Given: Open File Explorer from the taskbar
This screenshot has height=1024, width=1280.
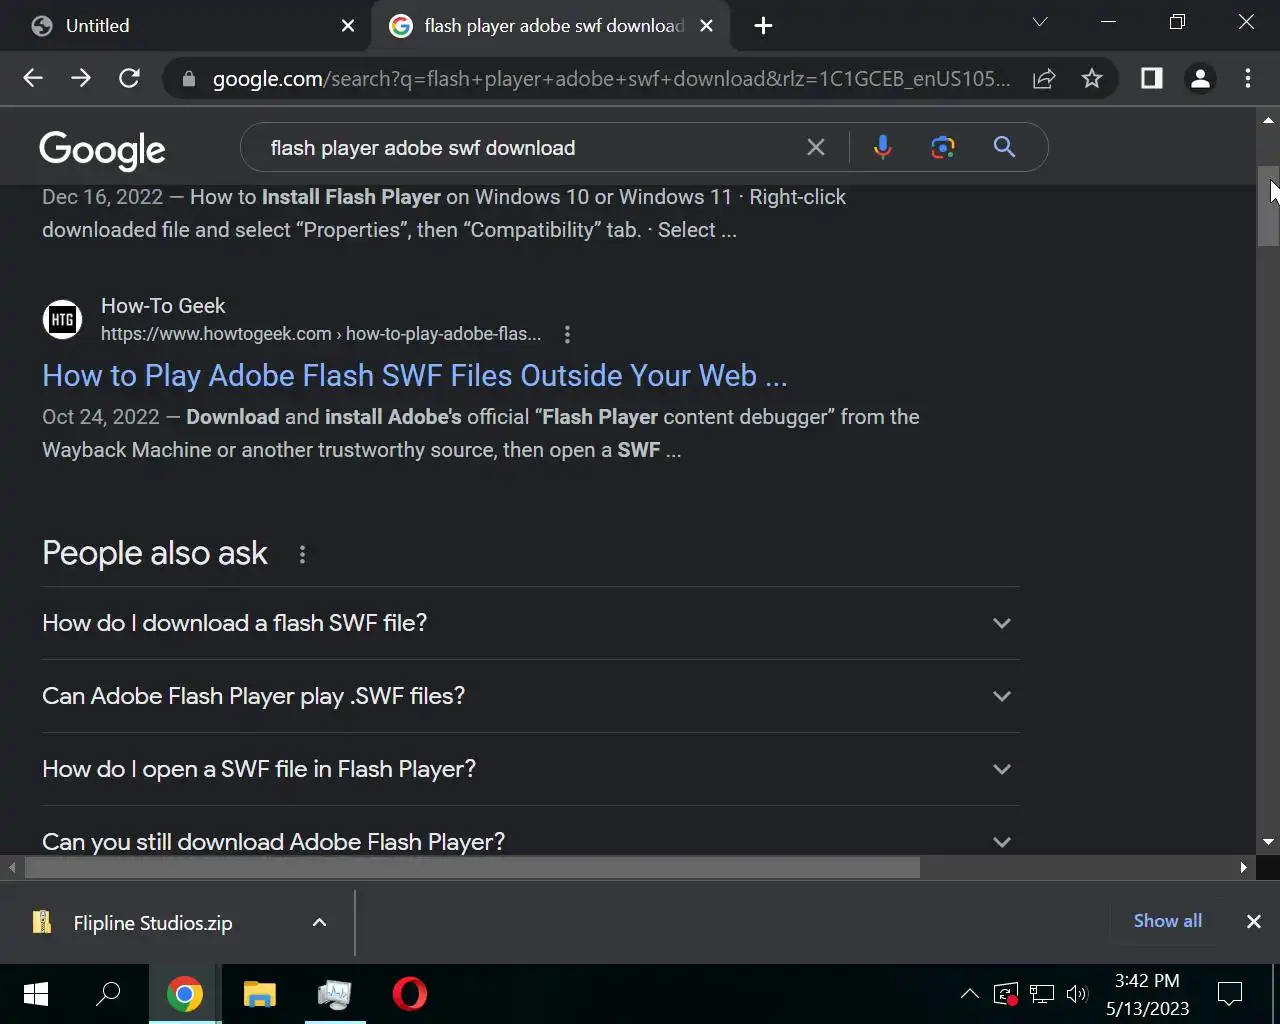Looking at the screenshot, I should click(260, 994).
